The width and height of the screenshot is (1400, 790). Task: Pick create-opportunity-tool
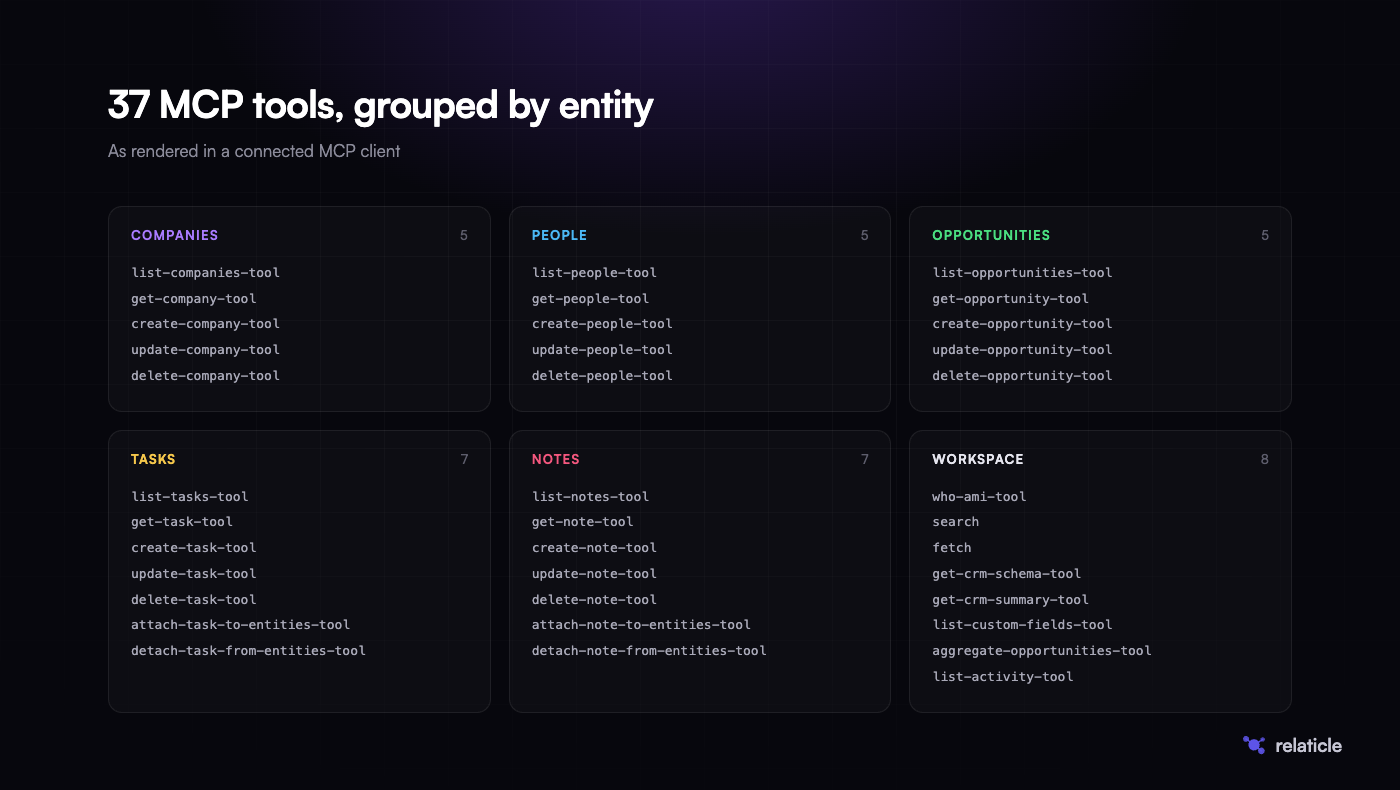[x=1022, y=324]
